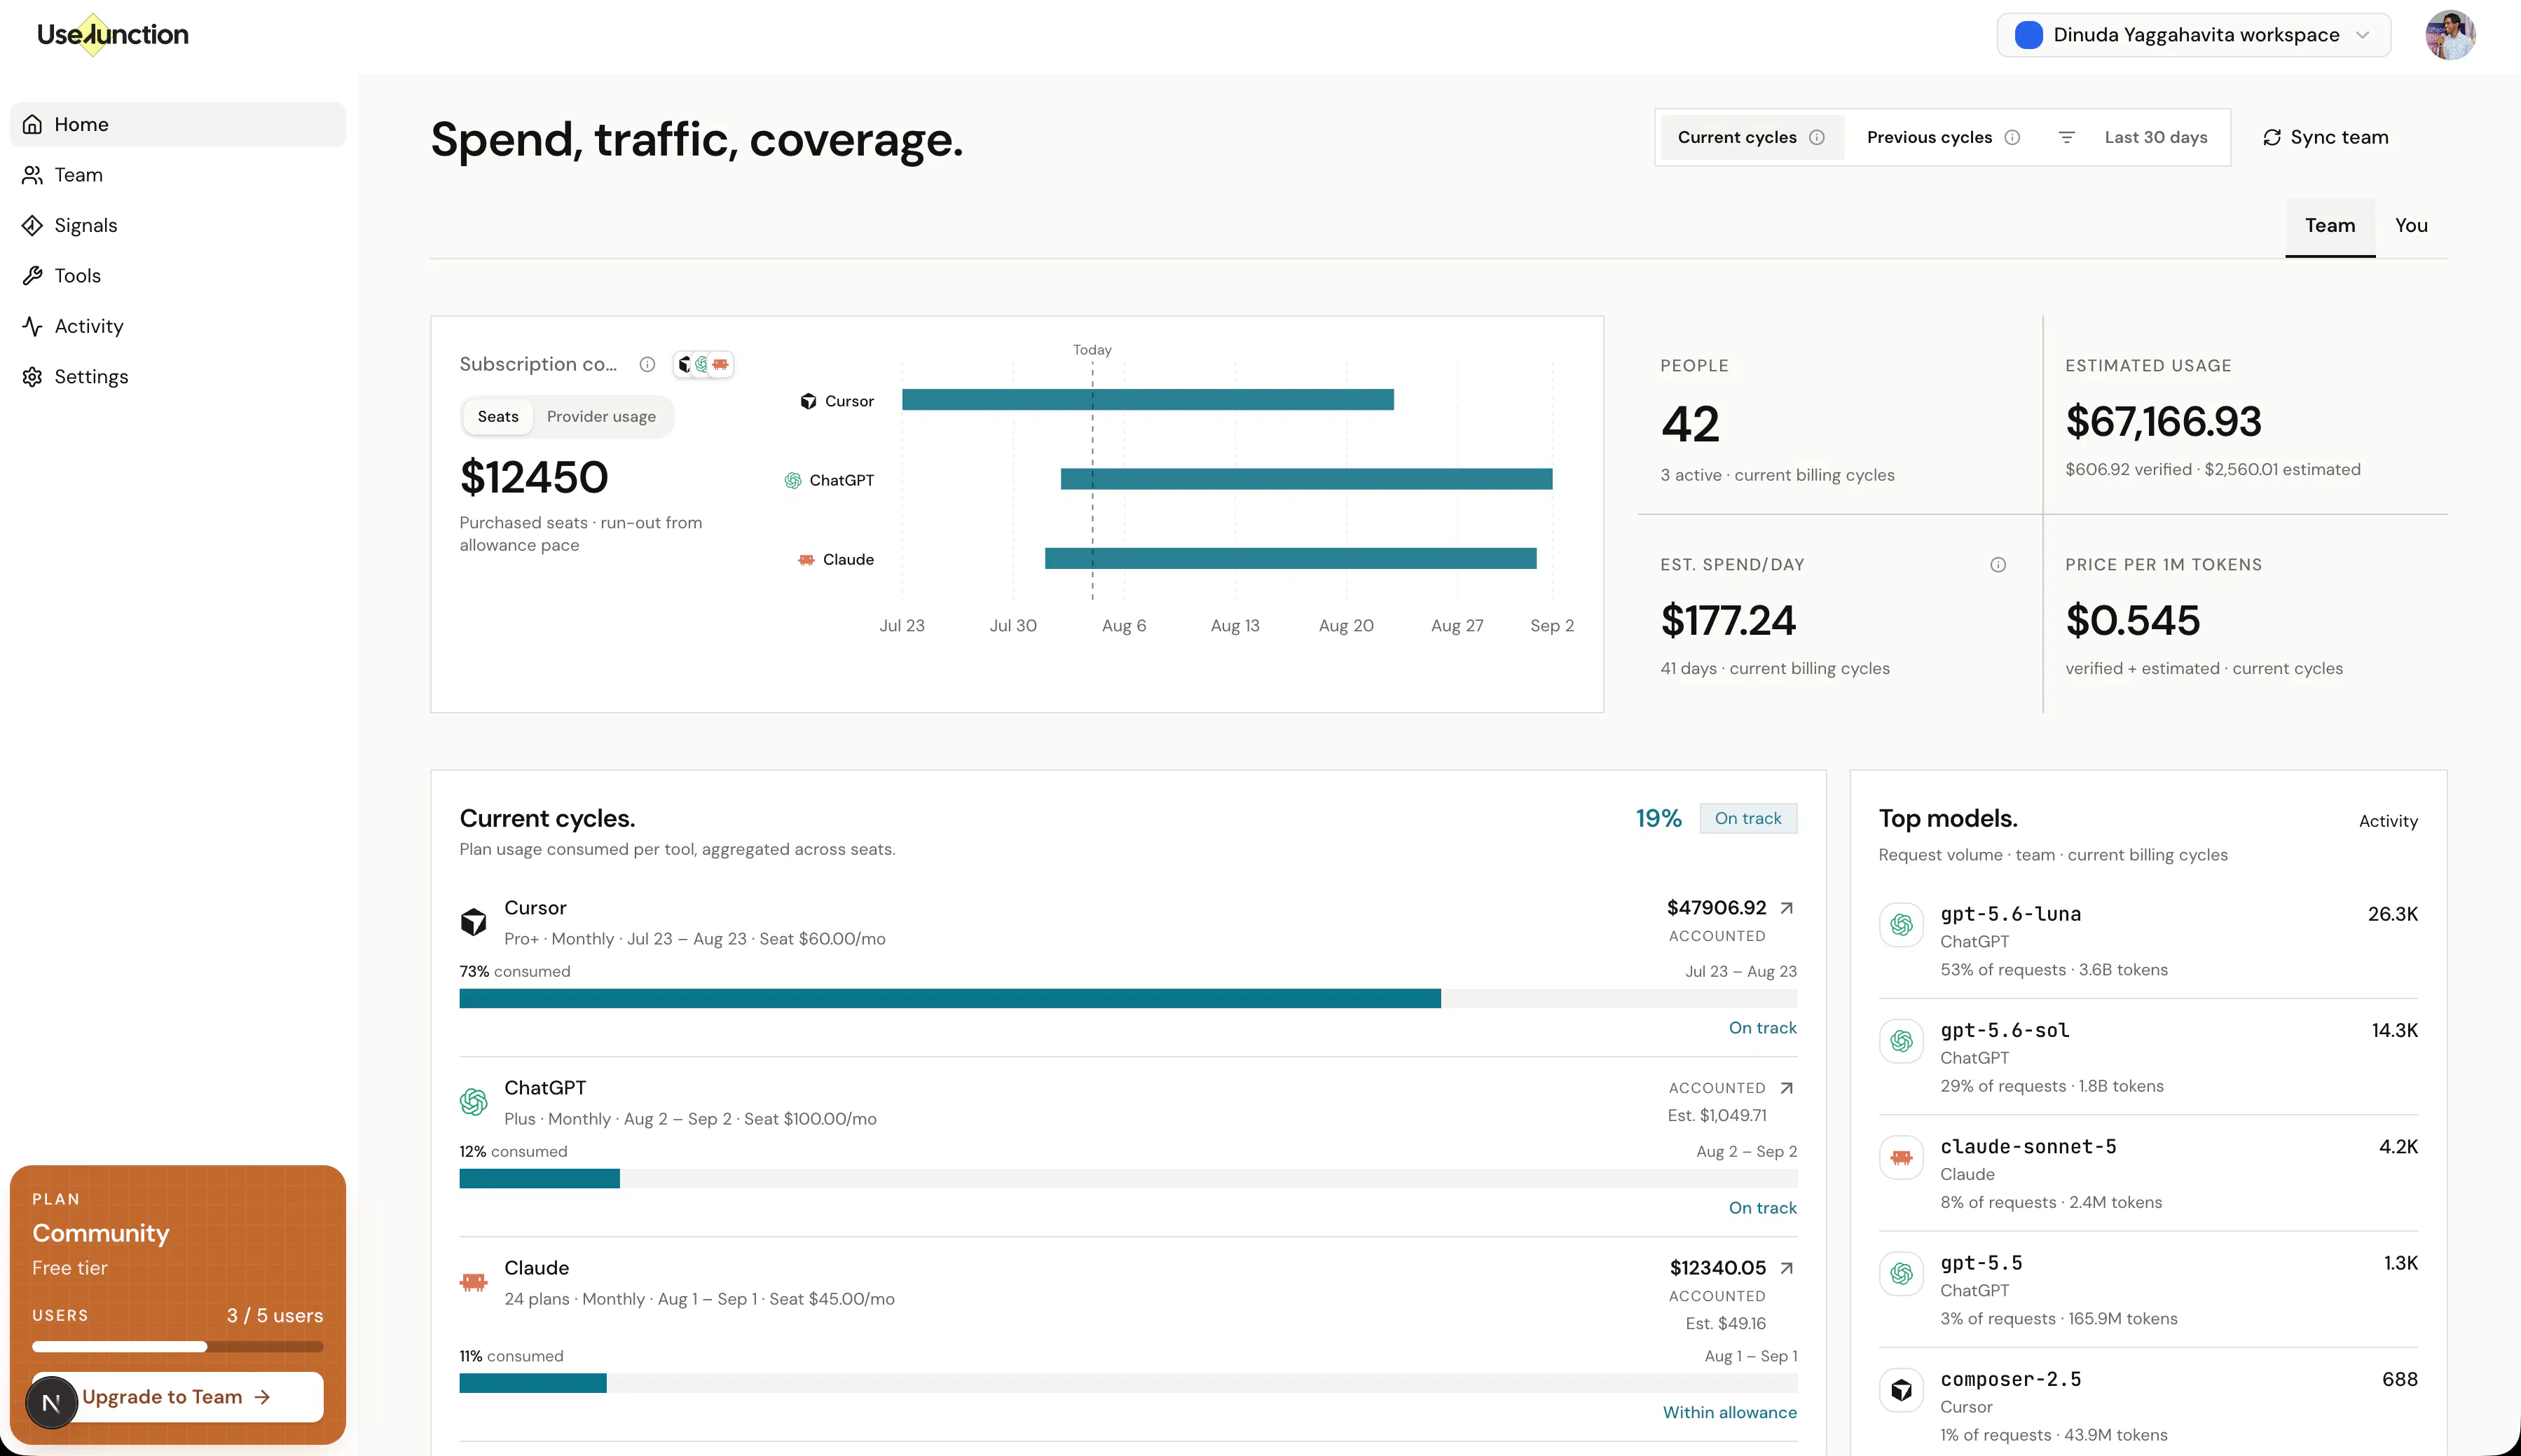Open the Claude $12340.05 arrow link

(x=1787, y=1268)
